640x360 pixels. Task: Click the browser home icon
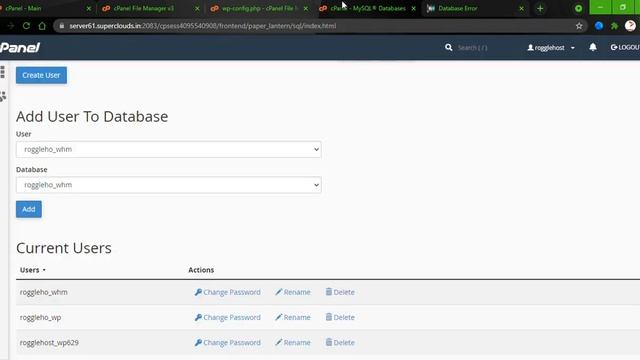[42, 26]
